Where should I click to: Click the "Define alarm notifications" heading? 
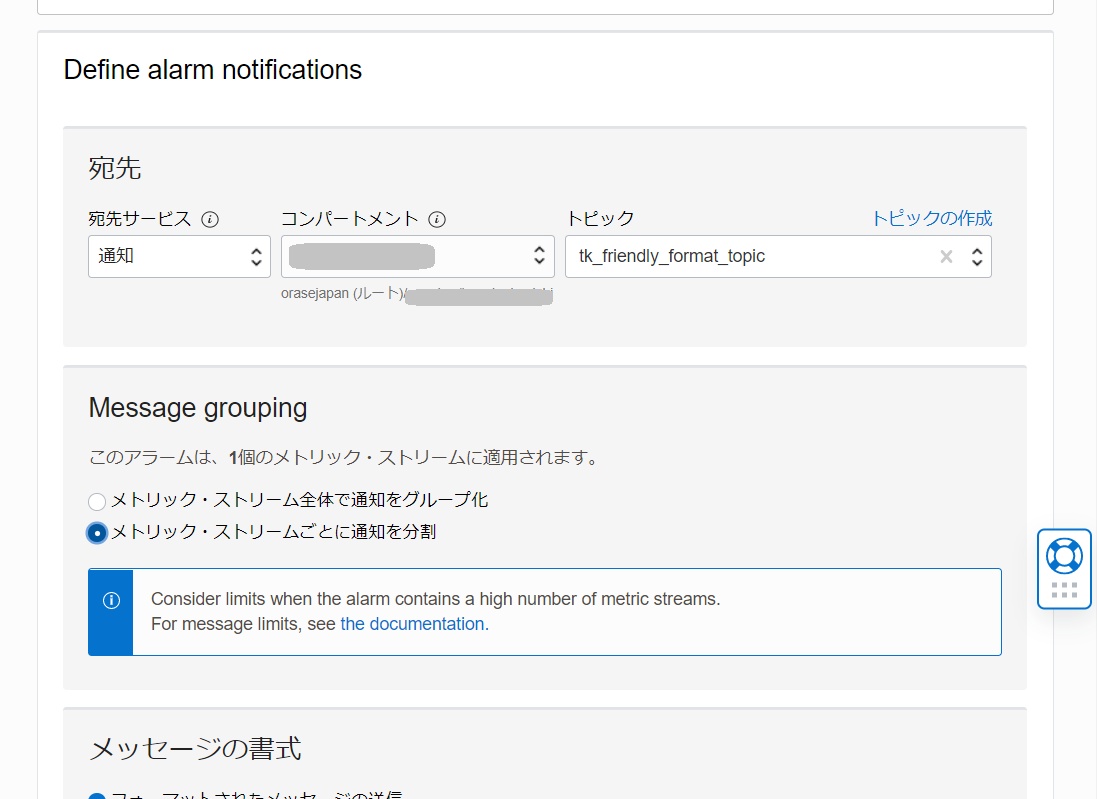213,70
